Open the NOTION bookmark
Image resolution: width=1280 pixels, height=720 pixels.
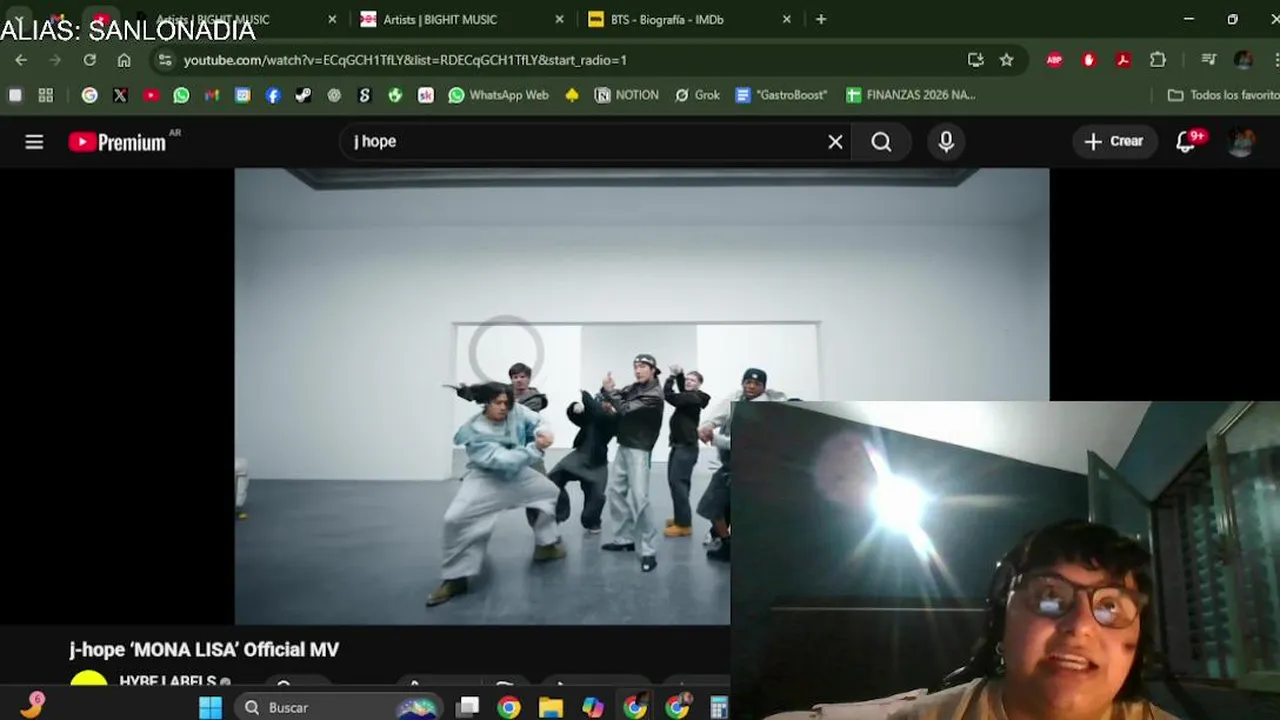(627, 95)
